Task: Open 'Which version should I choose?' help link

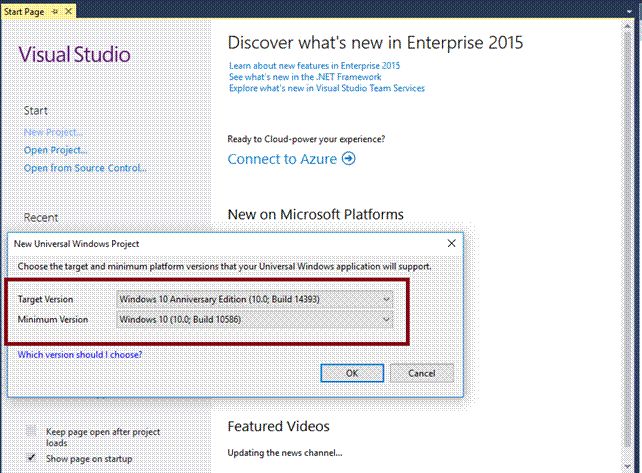Action: click(80, 355)
